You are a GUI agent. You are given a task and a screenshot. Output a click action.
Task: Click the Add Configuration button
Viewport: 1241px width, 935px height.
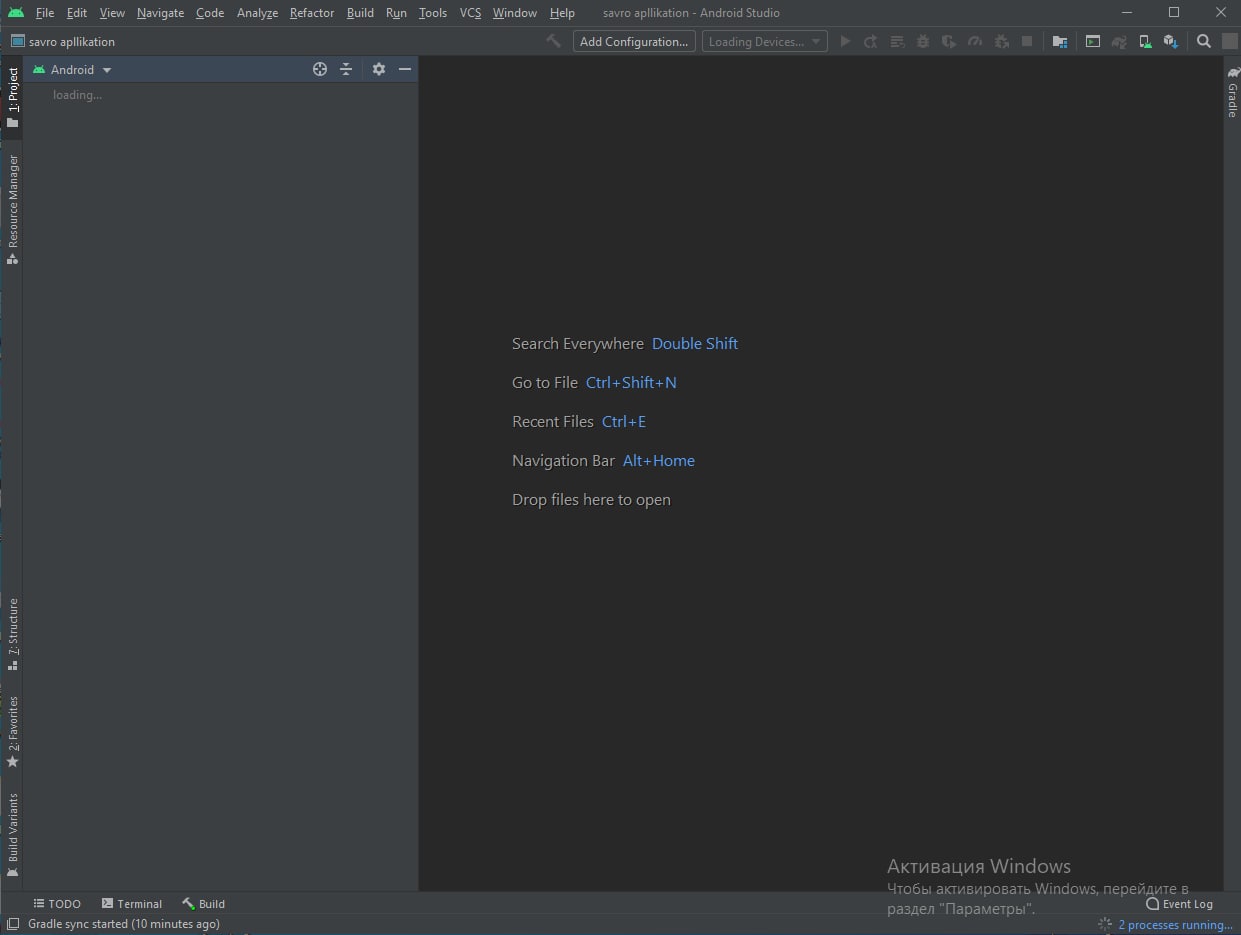634,42
